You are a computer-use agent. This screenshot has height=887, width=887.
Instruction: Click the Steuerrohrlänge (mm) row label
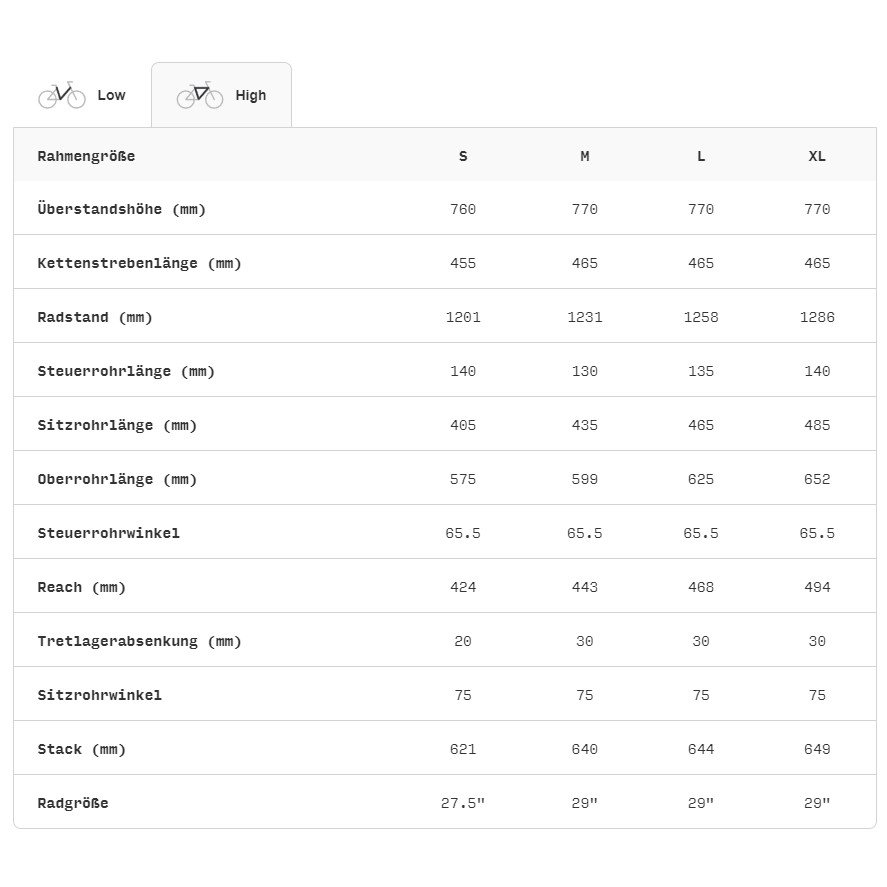coord(126,372)
